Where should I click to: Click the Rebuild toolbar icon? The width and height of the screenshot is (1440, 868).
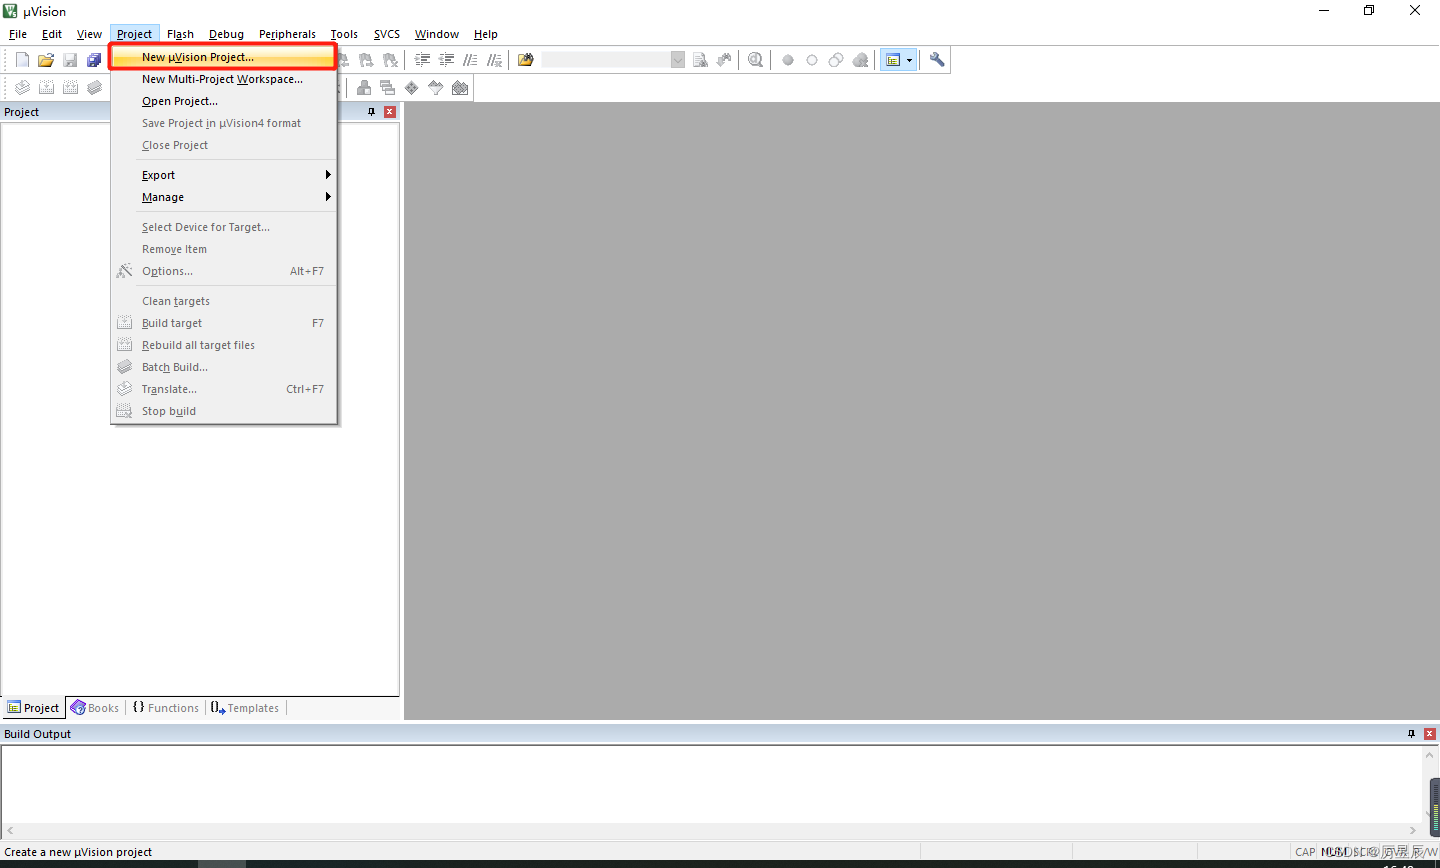coord(70,88)
